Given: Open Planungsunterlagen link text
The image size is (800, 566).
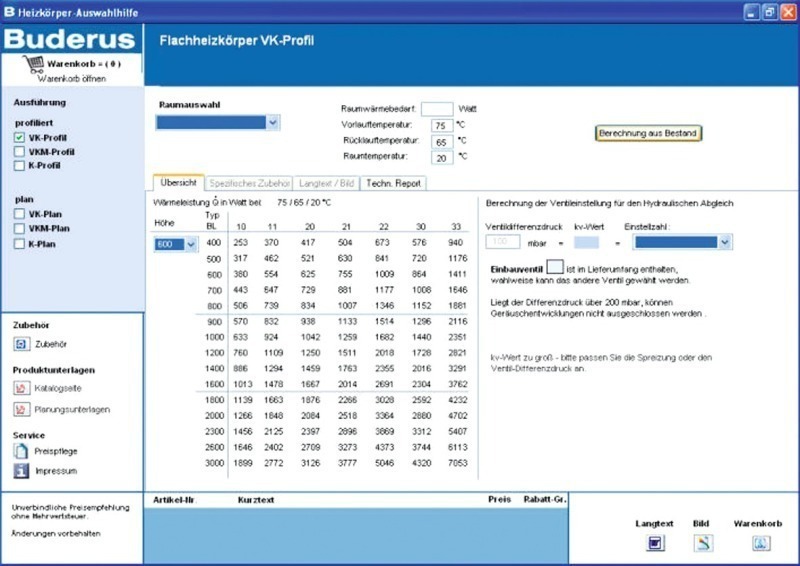Looking at the screenshot, I should click(x=72, y=409).
